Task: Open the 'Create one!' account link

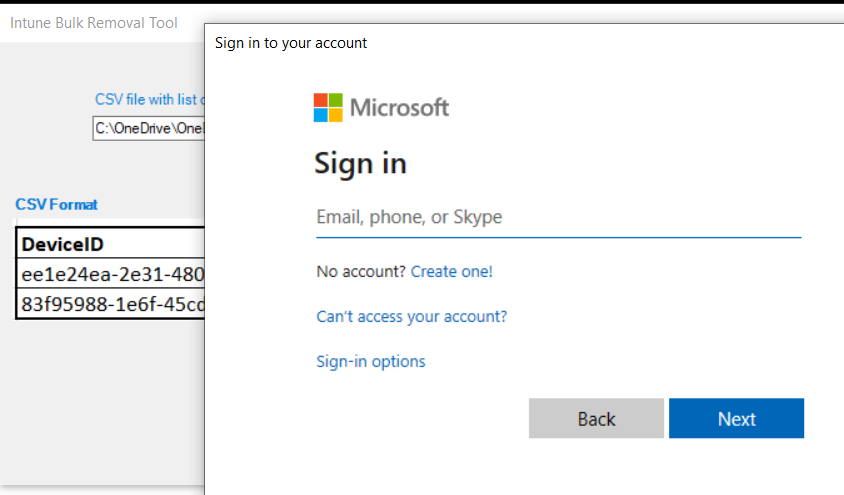Action: pos(451,271)
